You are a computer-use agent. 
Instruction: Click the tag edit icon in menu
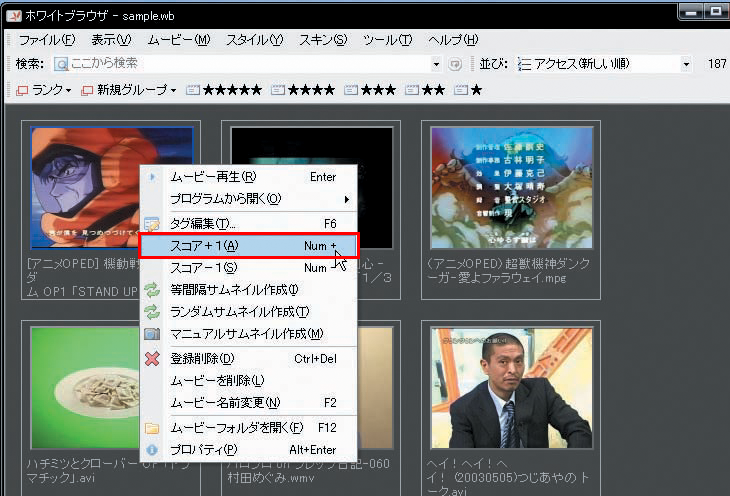152,224
